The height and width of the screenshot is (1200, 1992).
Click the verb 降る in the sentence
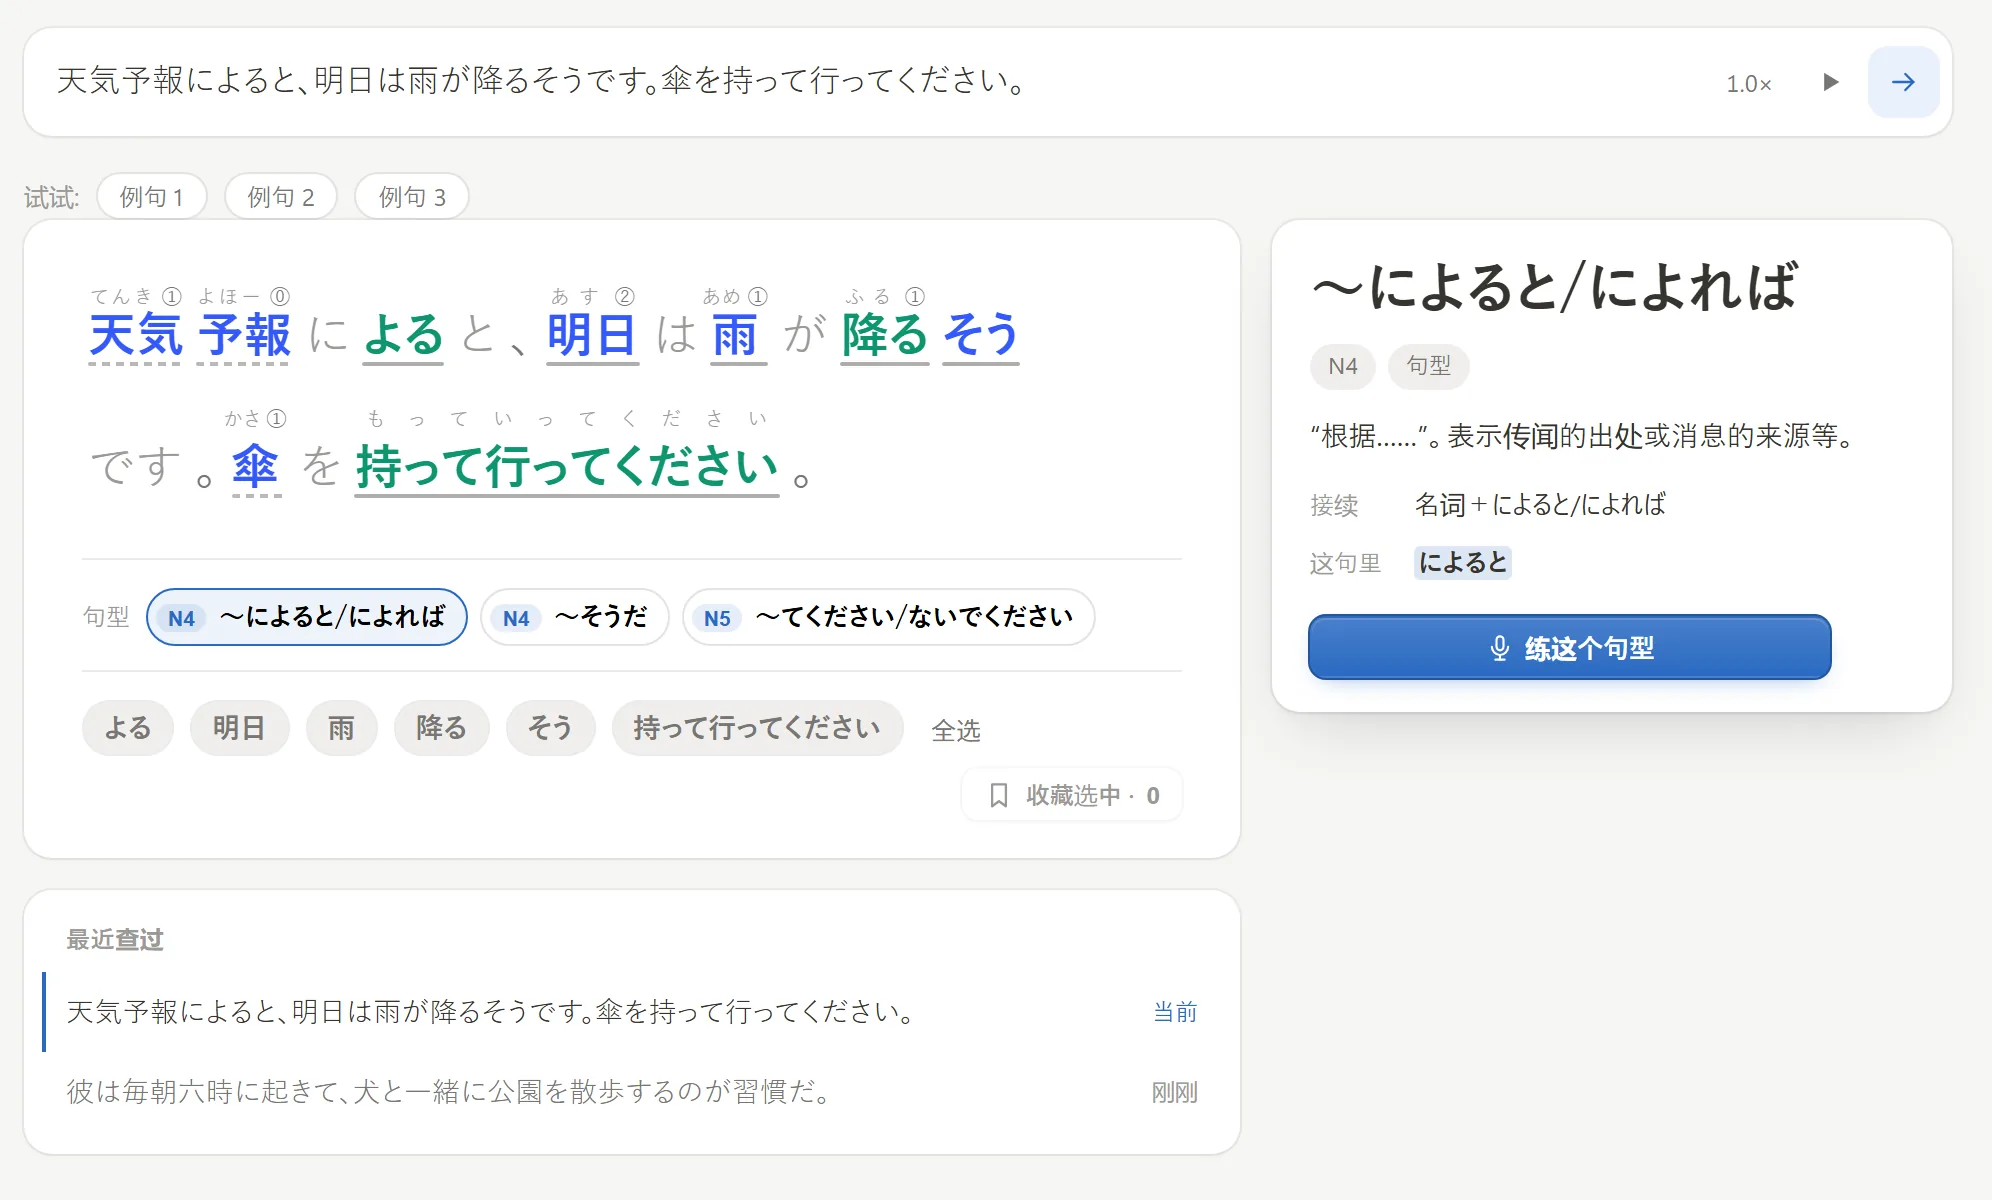tap(885, 334)
